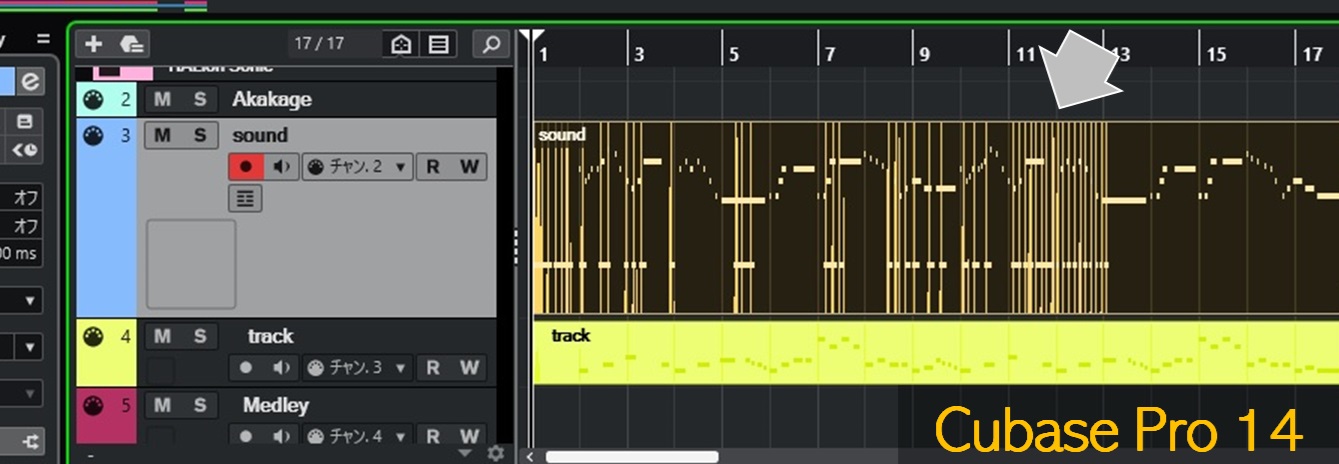Click the inspector routing arrows icon

point(31,440)
